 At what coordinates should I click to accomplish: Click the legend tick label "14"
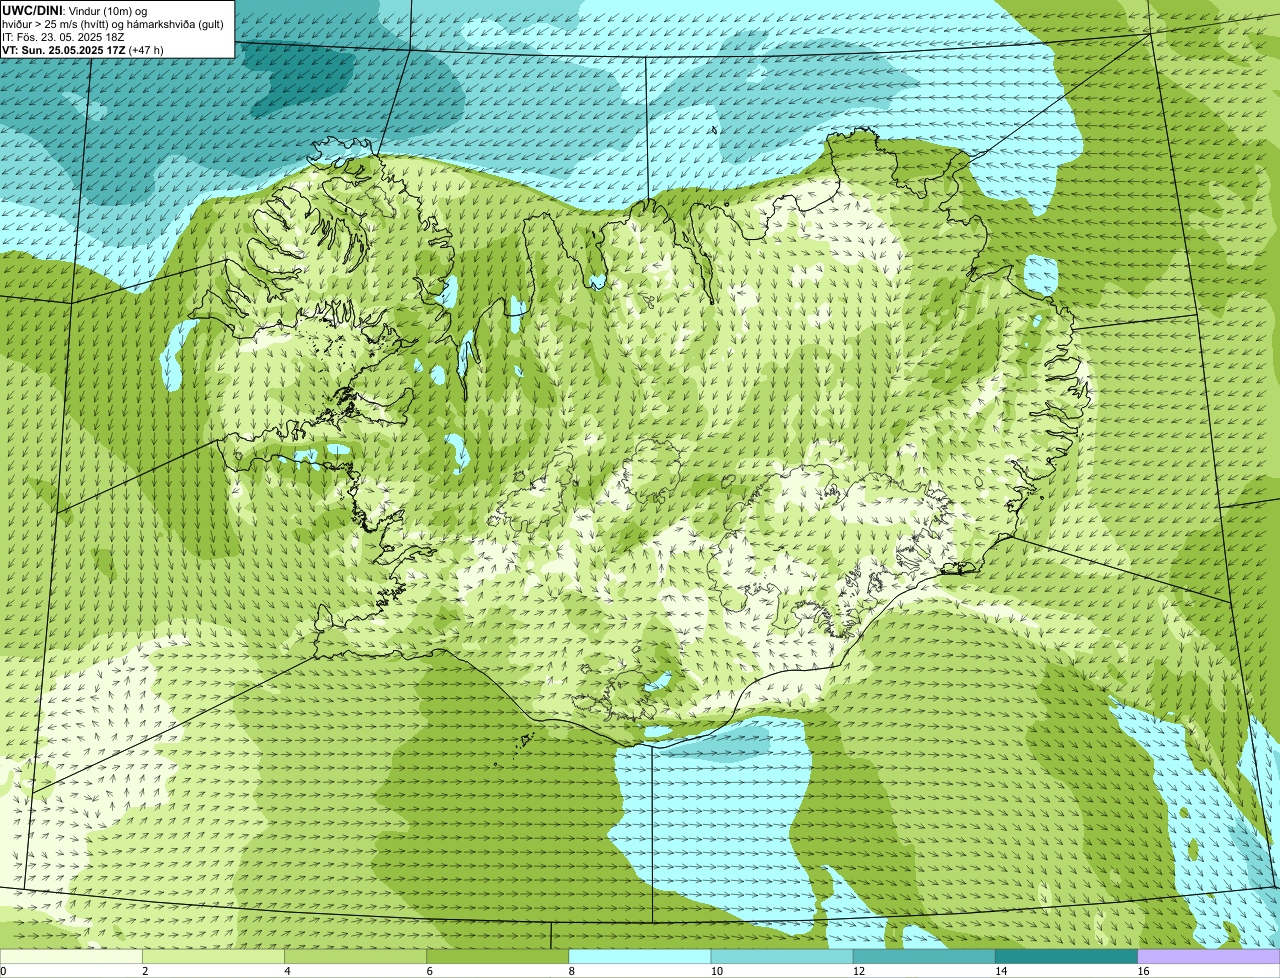1002,971
